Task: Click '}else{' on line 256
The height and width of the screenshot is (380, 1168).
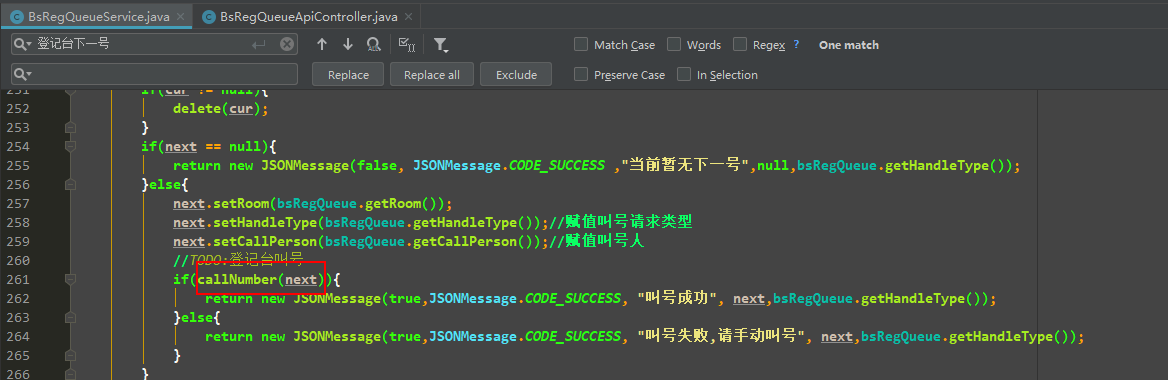Action: tap(165, 185)
